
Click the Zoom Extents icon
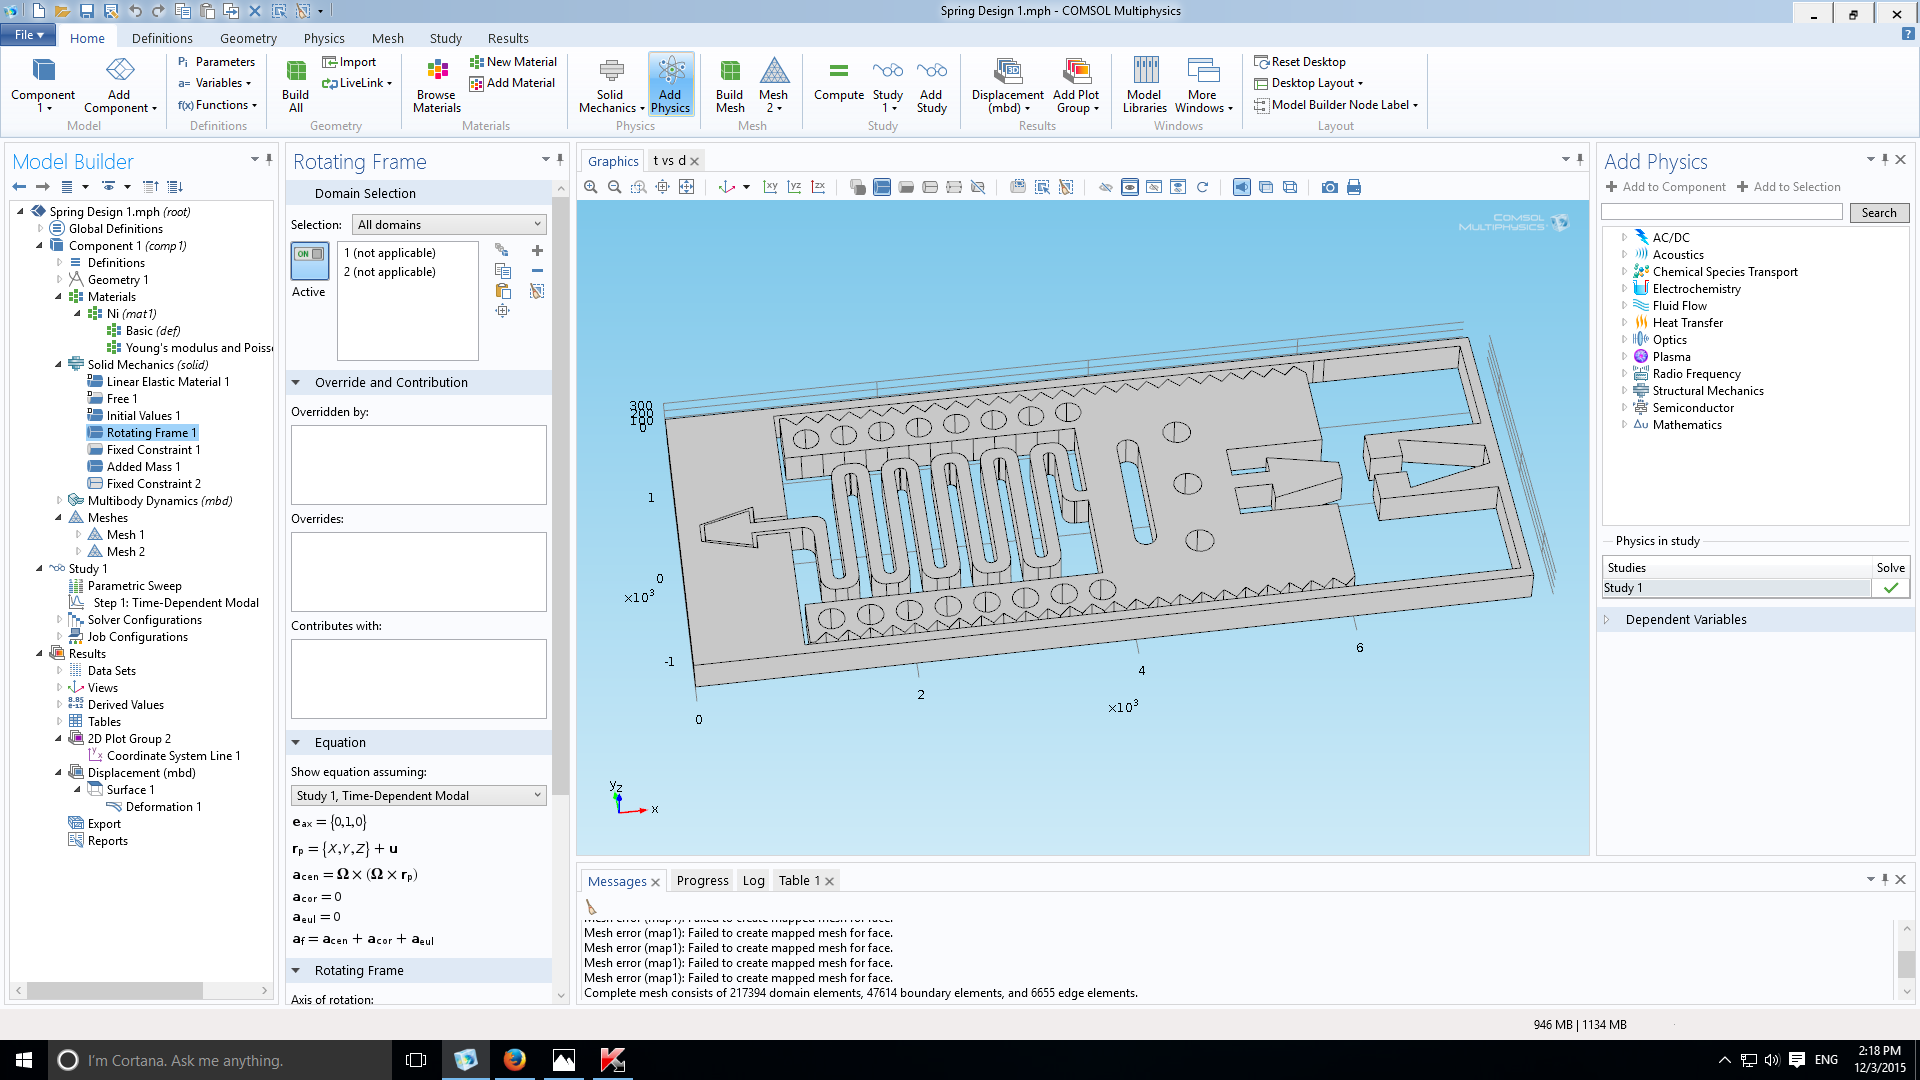click(686, 187)
